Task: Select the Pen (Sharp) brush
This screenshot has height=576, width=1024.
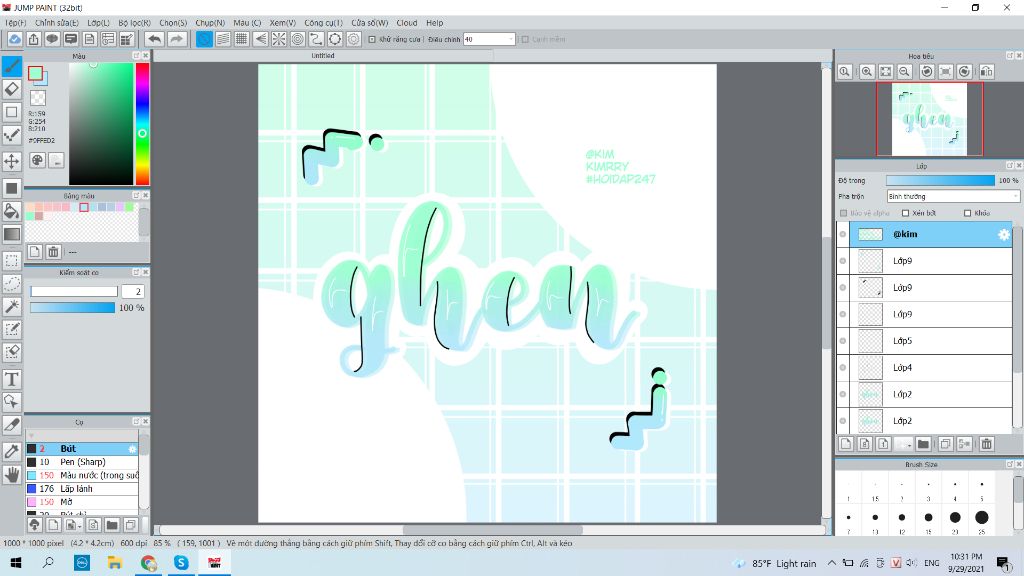Action: [82, 462]
